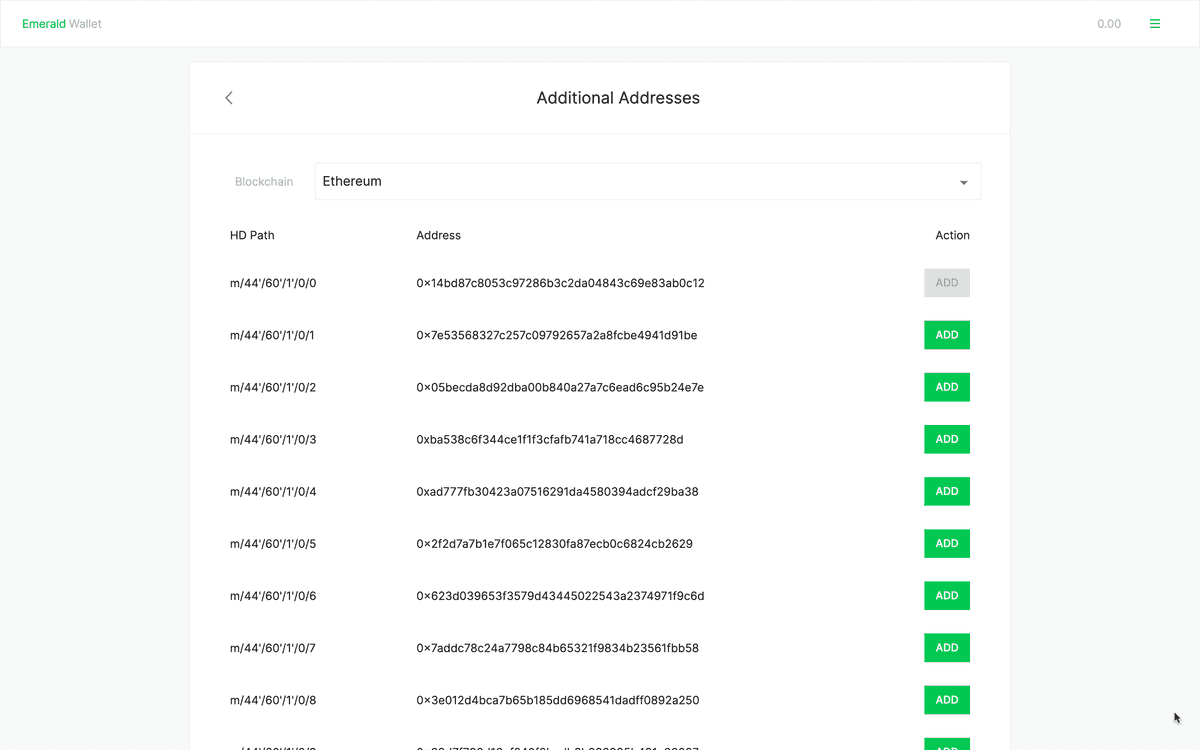Click the 0.00 balance display
Viewport: 1200px width, 750px height.
[1109, 23]
